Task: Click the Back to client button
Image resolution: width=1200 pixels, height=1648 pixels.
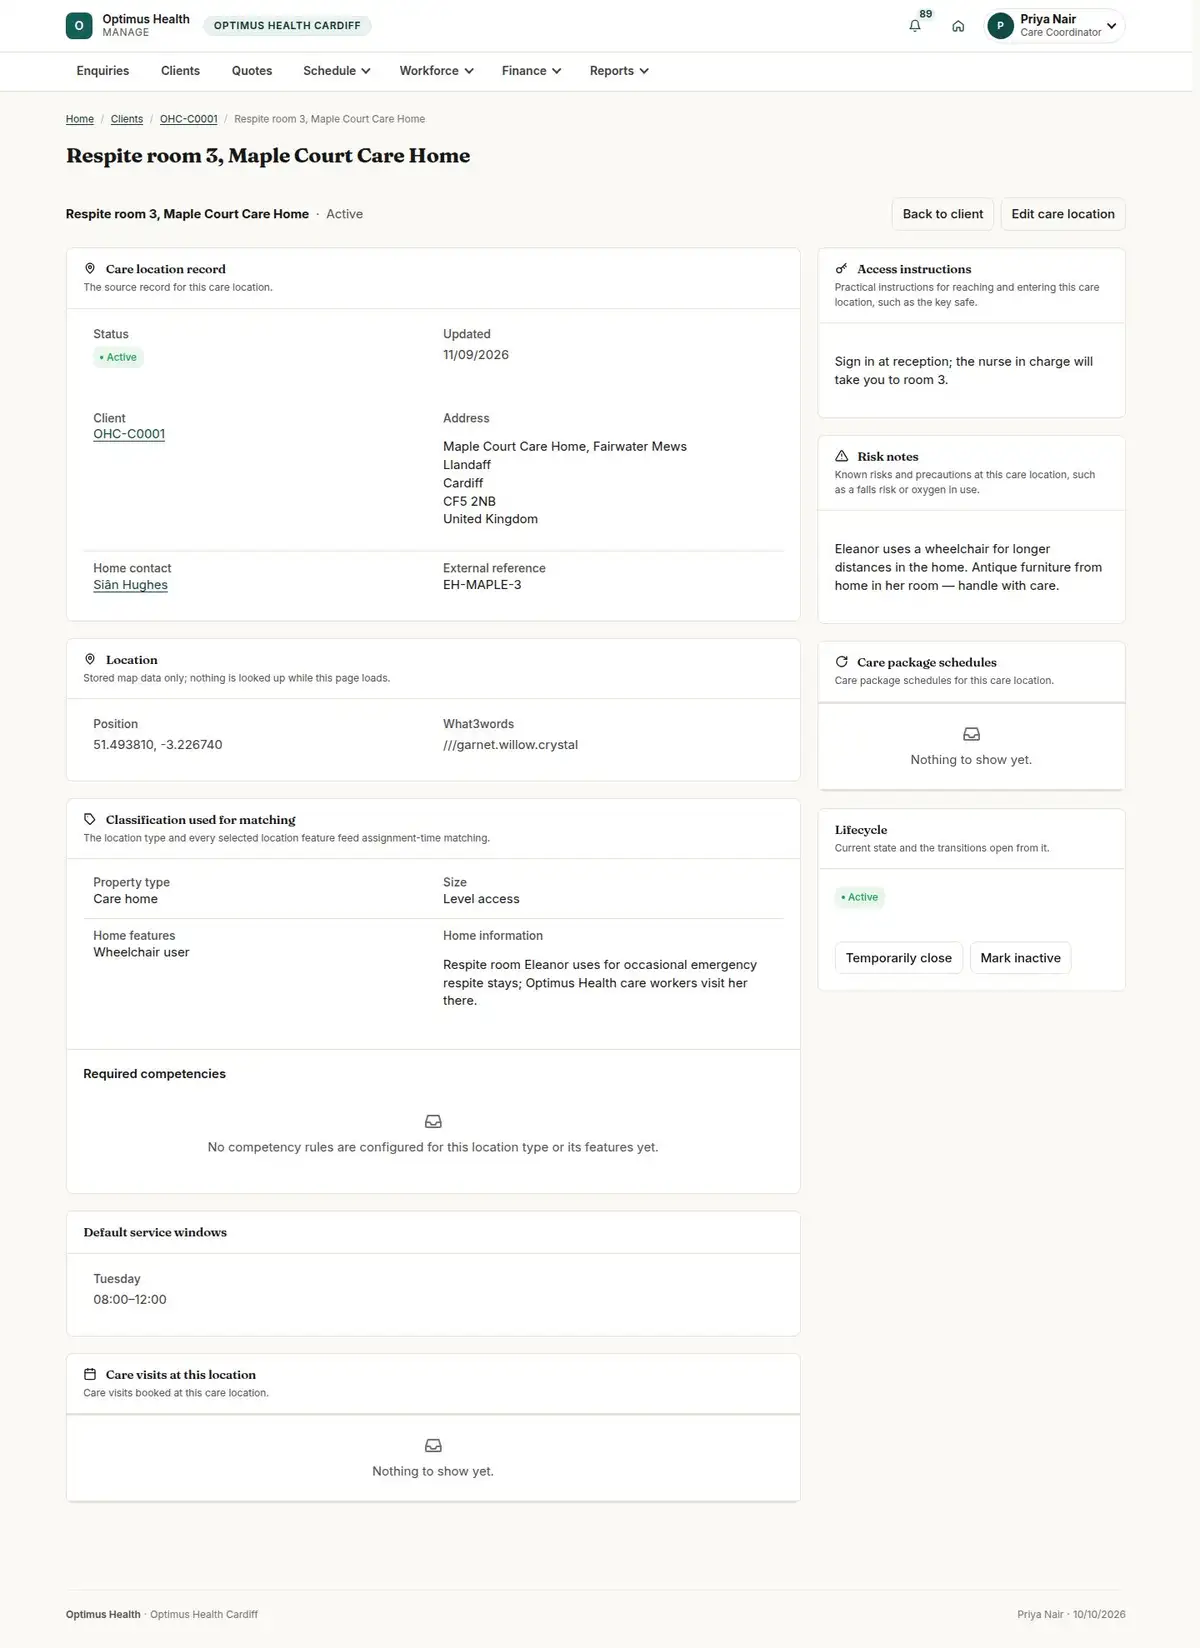Action: [943, 214]
